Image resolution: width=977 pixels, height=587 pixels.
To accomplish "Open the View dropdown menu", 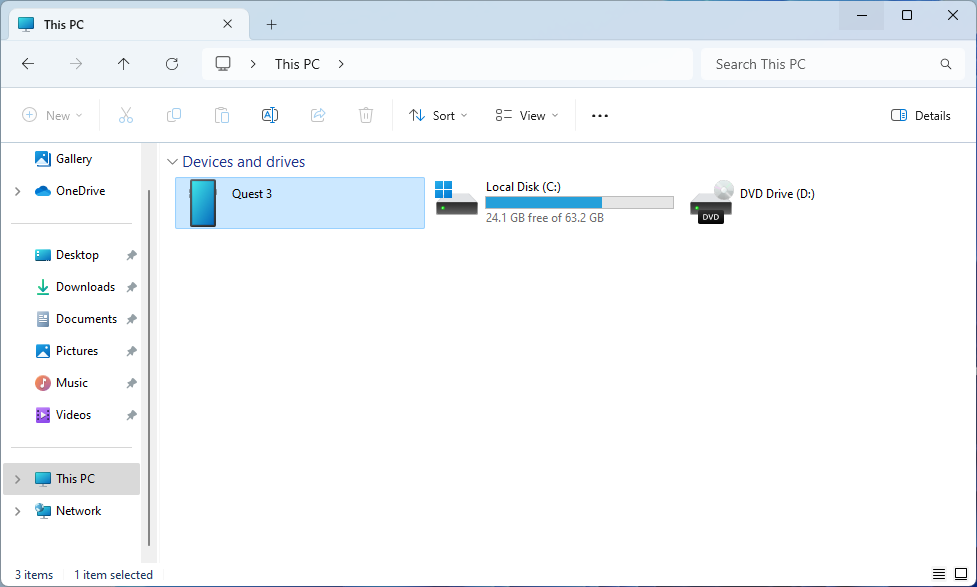I will click(527, 116).
